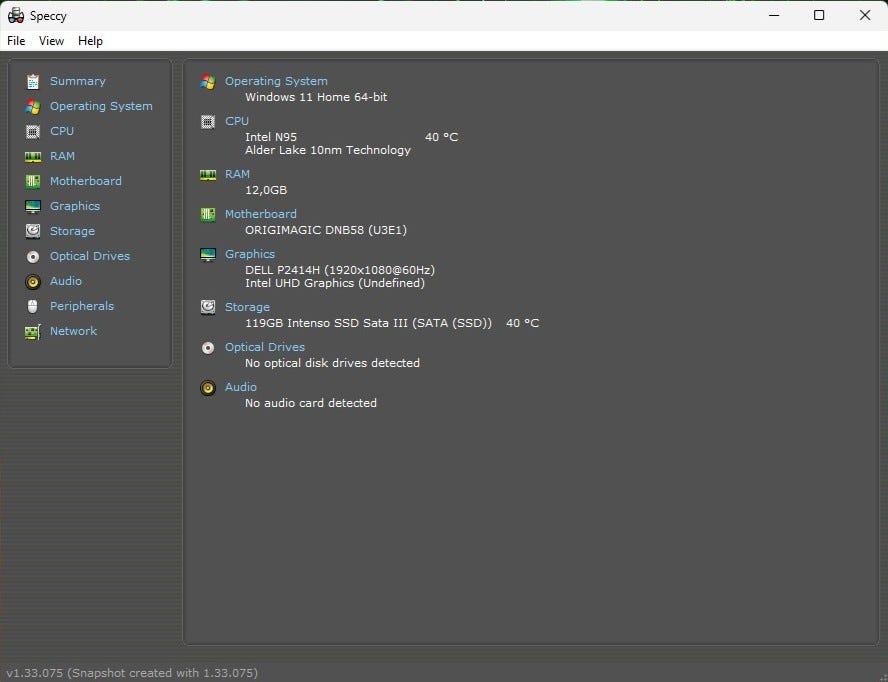Screen dimensions: 888x682
Task: Click the Optical Drives disc icon in sidebar
Action: pos(33,257)
